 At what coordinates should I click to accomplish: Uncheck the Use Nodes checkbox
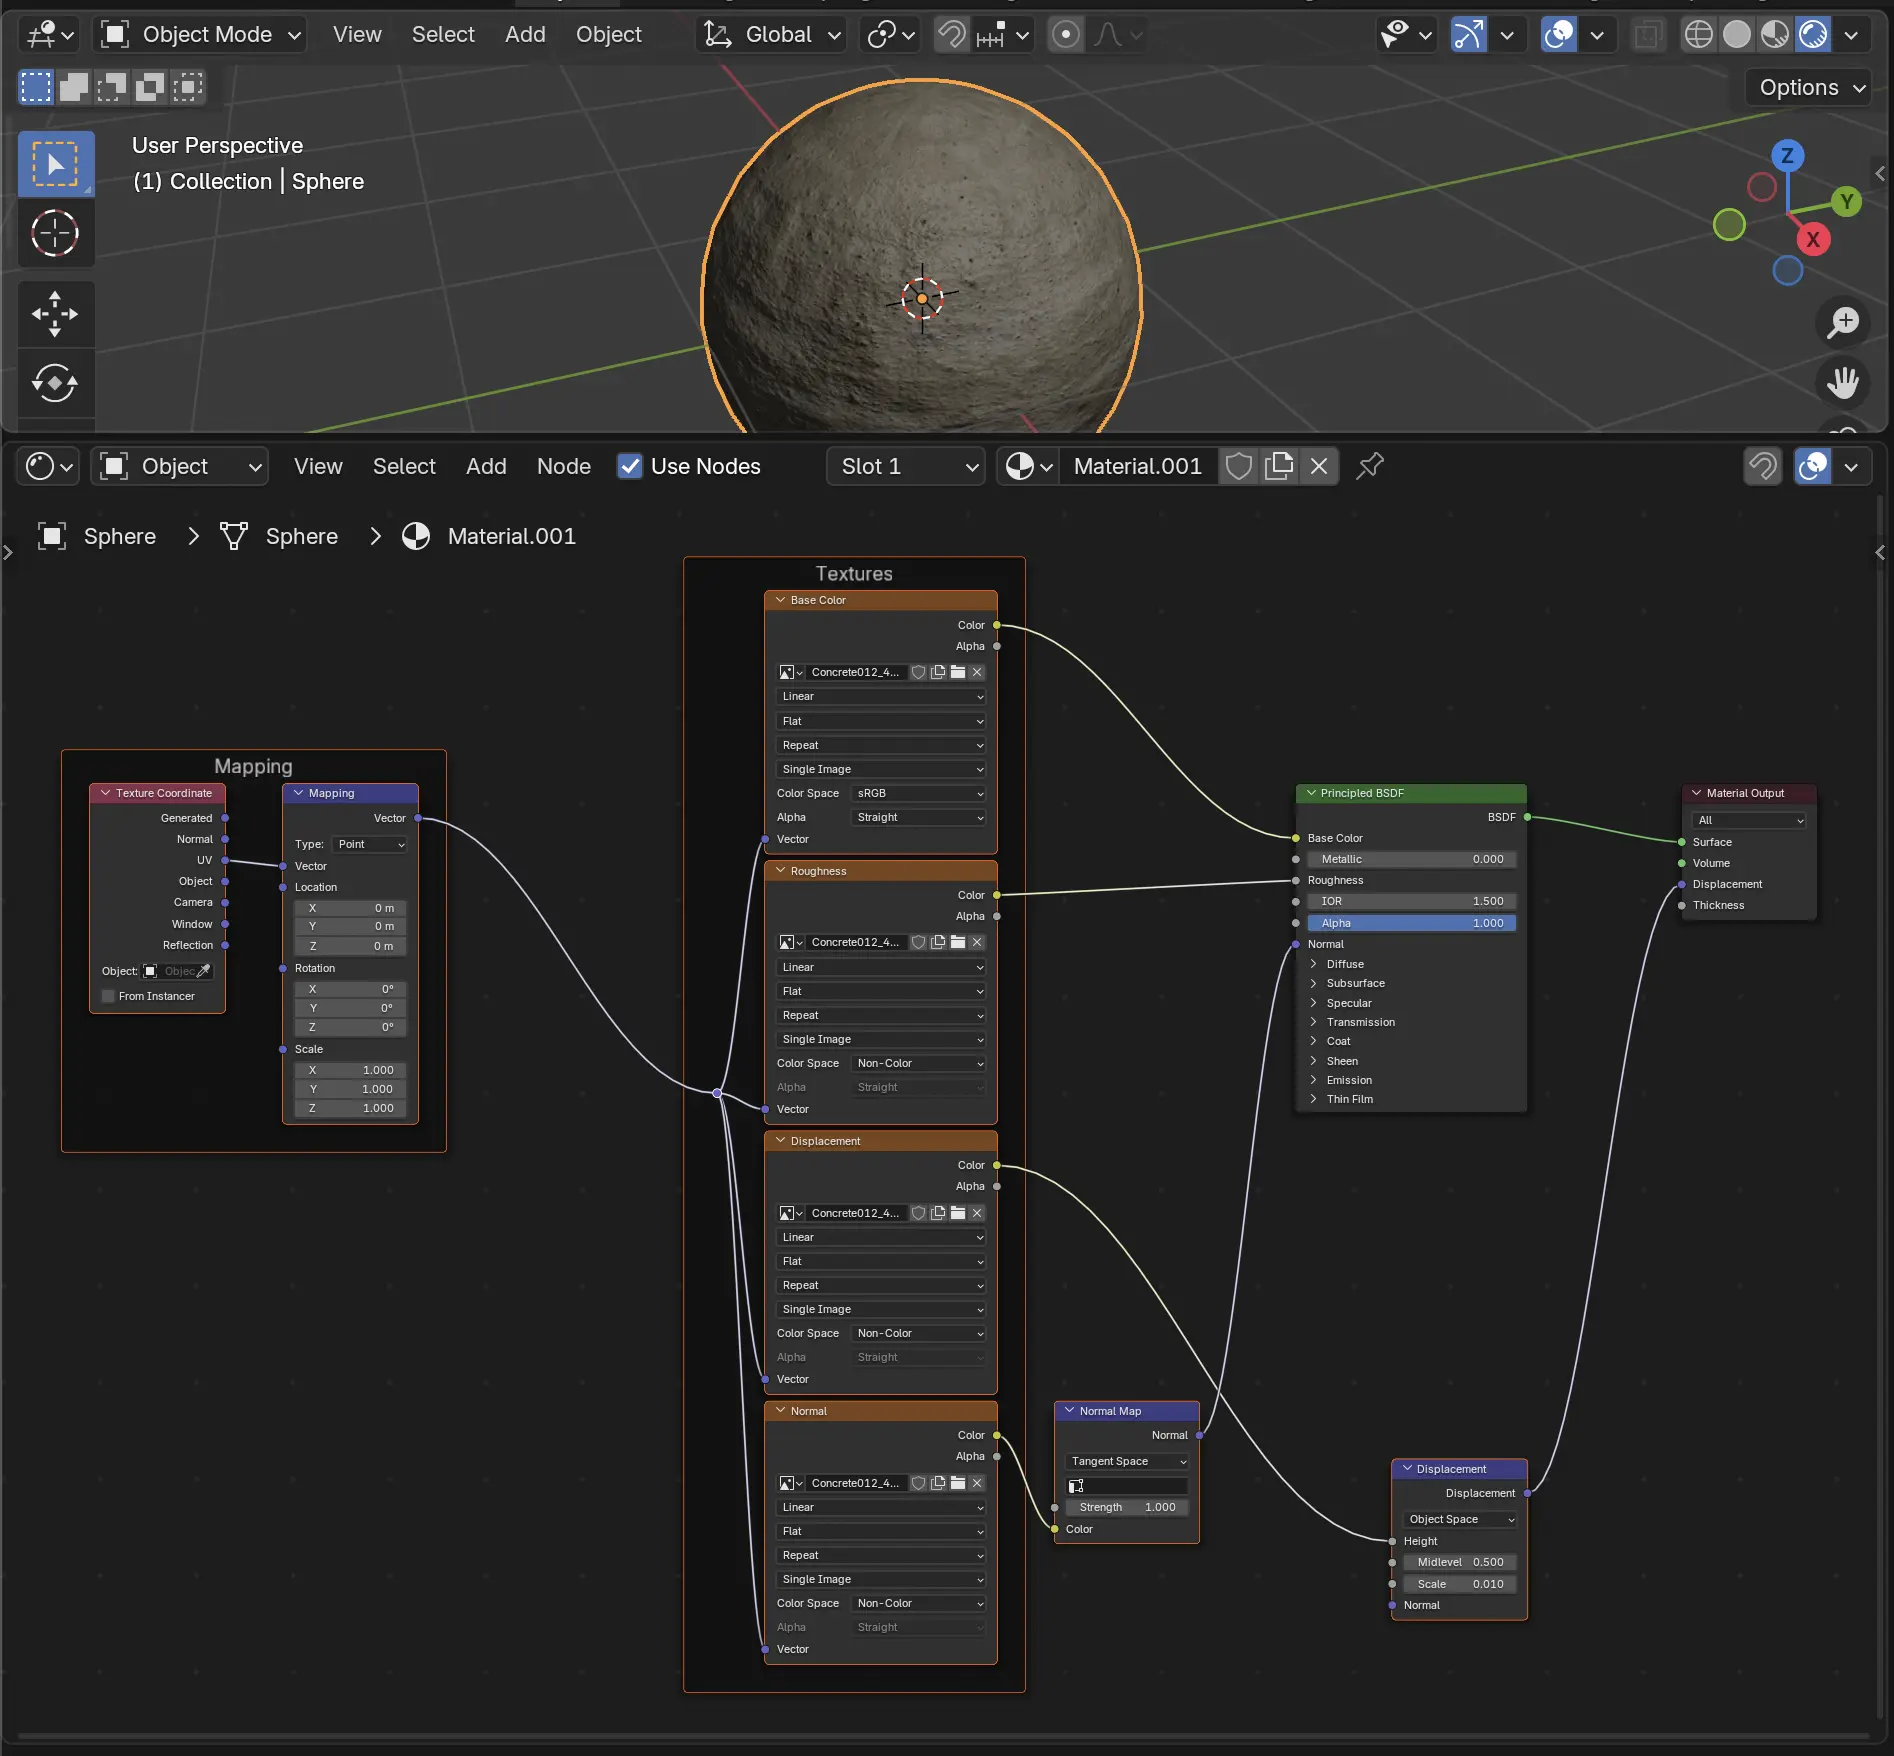[x=630, y=466]
